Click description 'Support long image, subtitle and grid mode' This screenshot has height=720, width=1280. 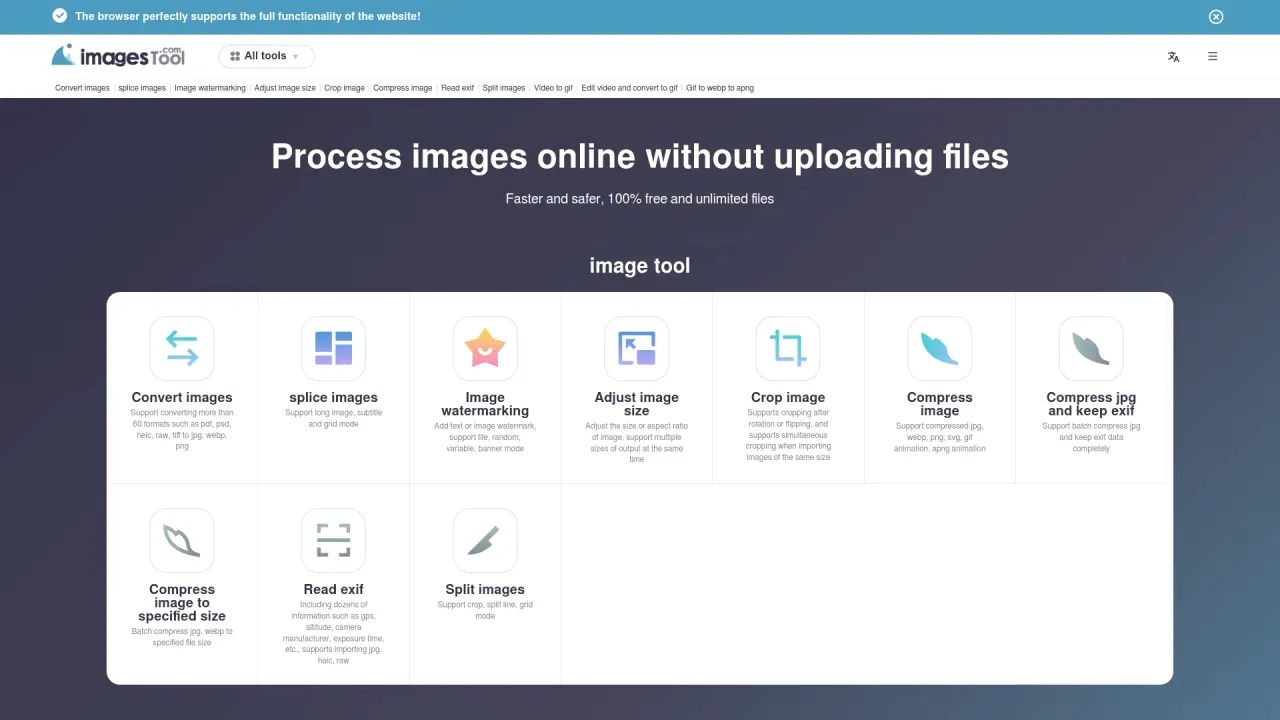[x=333, y=418]
